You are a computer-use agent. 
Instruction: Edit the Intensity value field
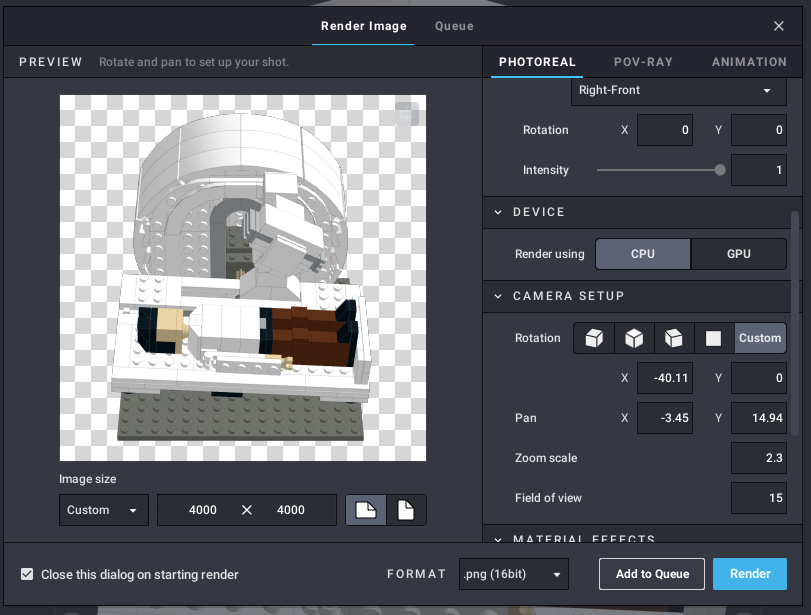pyautogui.click(x=759, y=170)
